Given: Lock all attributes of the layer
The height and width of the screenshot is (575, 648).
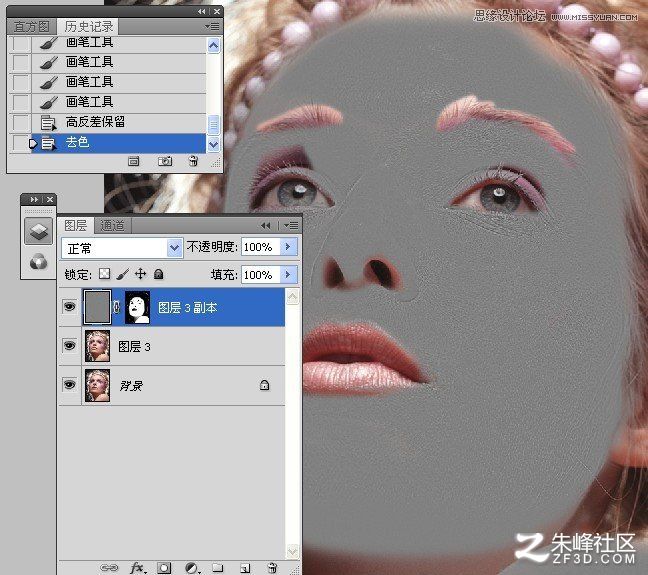Looking at the screenshot, I should [158, 274].
